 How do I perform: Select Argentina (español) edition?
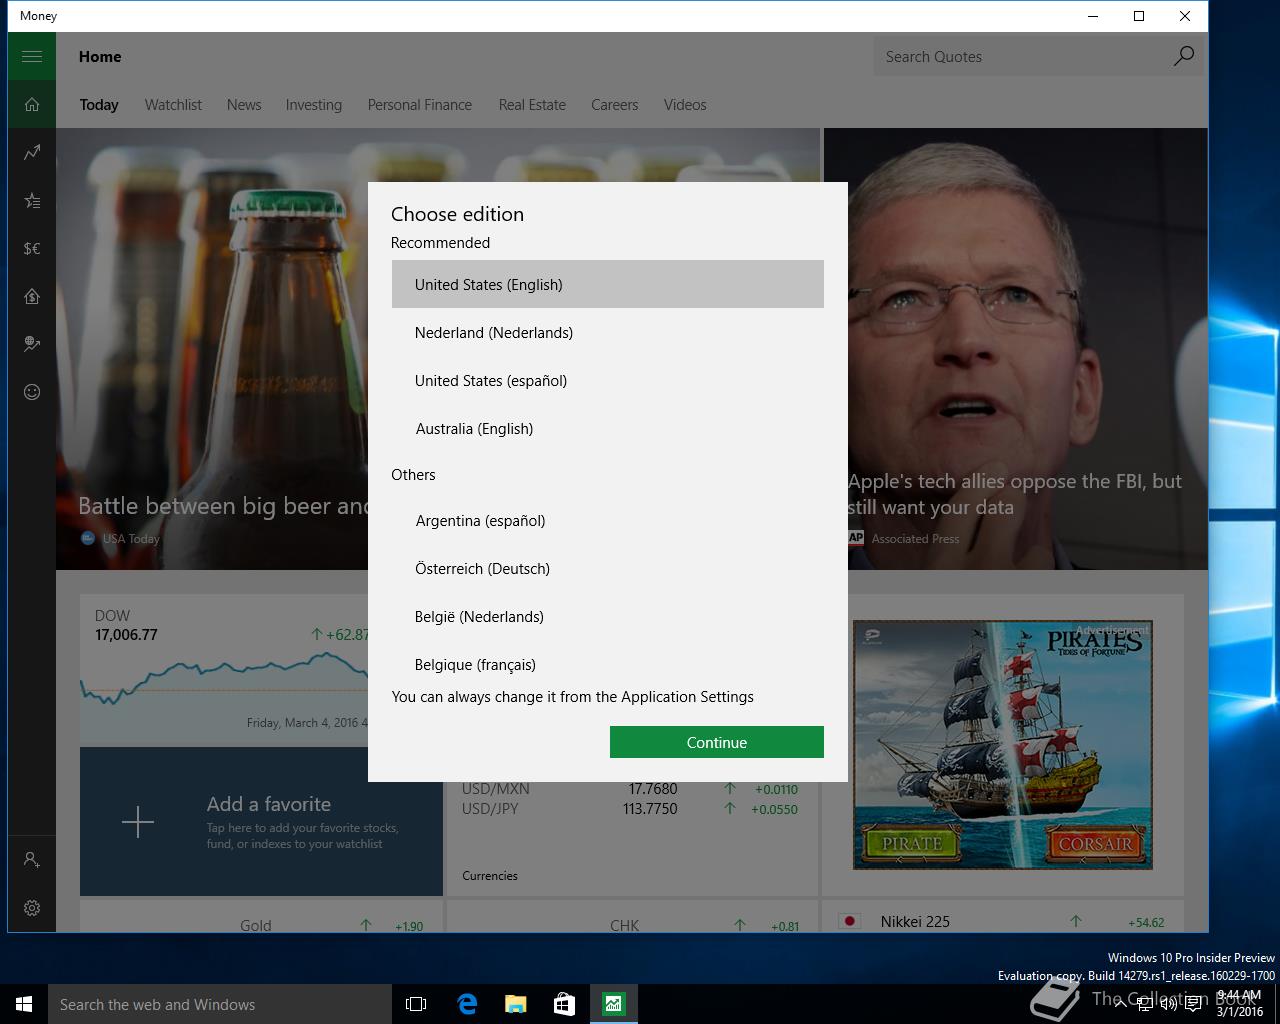point(608,520)
